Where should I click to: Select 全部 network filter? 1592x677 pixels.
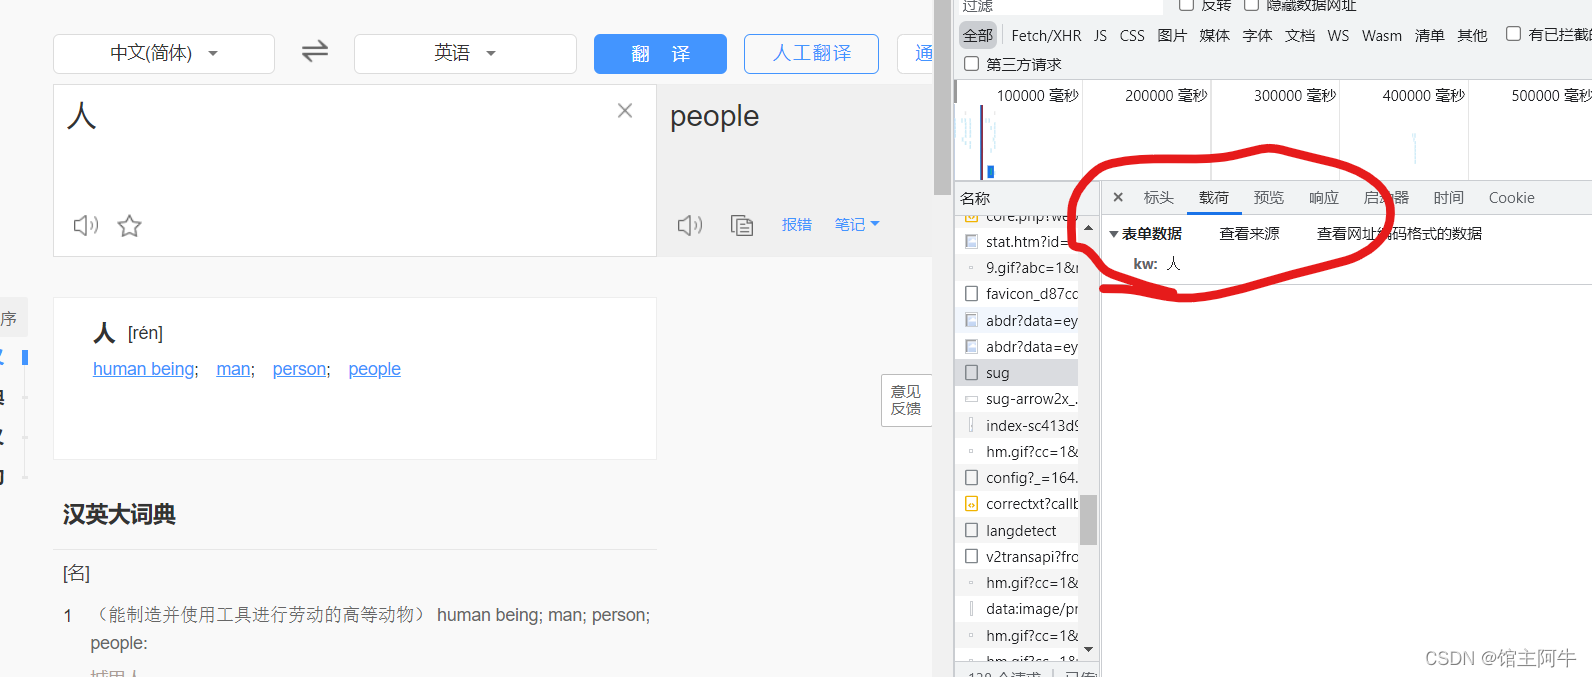click(978, 35)
